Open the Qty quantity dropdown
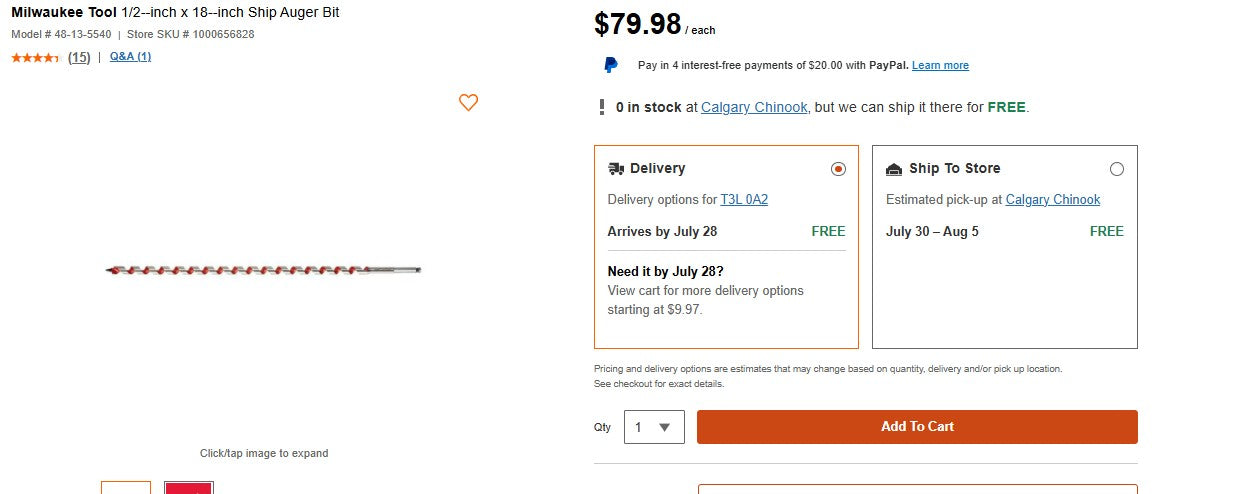This screenshot has height=494, width=1256. pos(654,427)
